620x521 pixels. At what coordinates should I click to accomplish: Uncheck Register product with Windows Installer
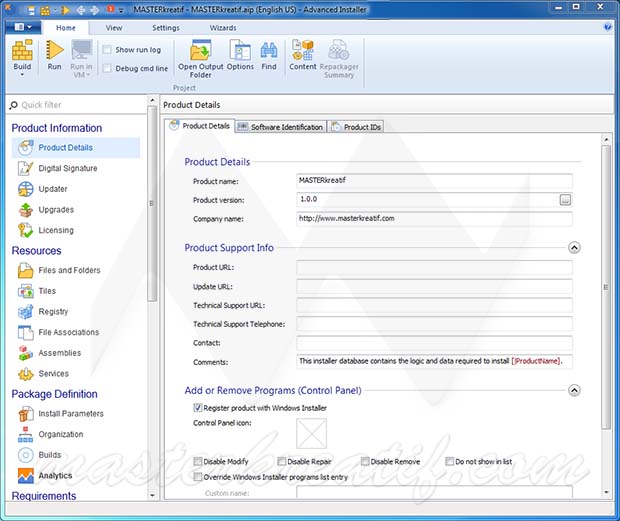point(197,408)
